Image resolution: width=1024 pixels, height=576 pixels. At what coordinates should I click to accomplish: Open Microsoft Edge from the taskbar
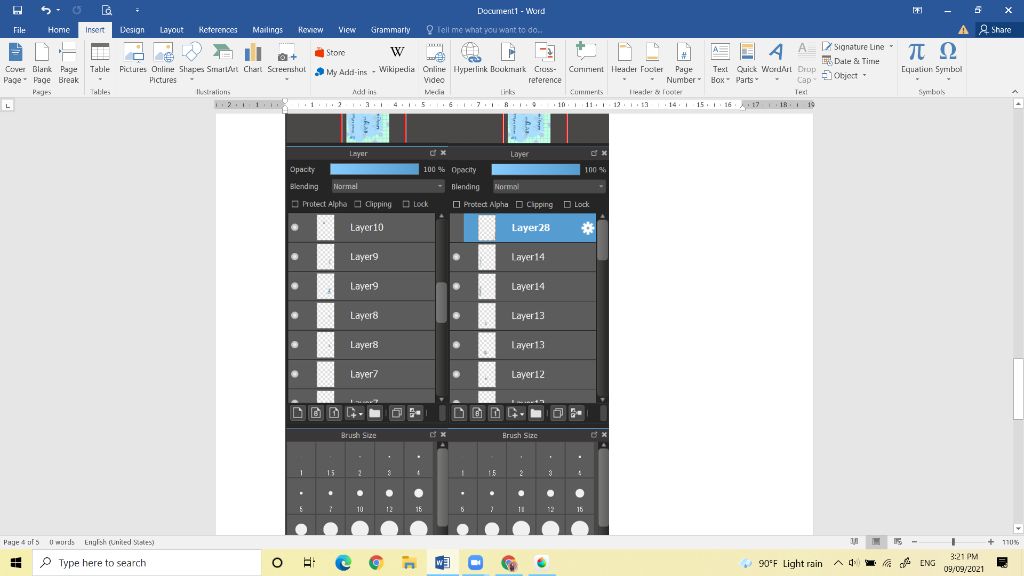343,562
